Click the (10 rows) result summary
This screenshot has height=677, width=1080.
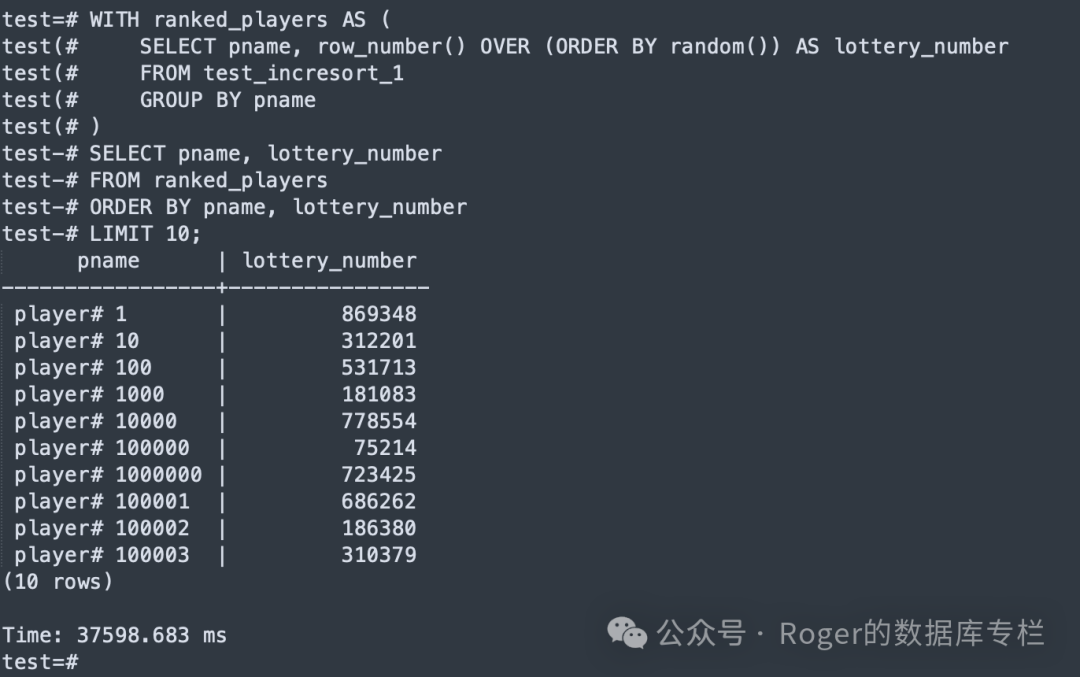58,581
